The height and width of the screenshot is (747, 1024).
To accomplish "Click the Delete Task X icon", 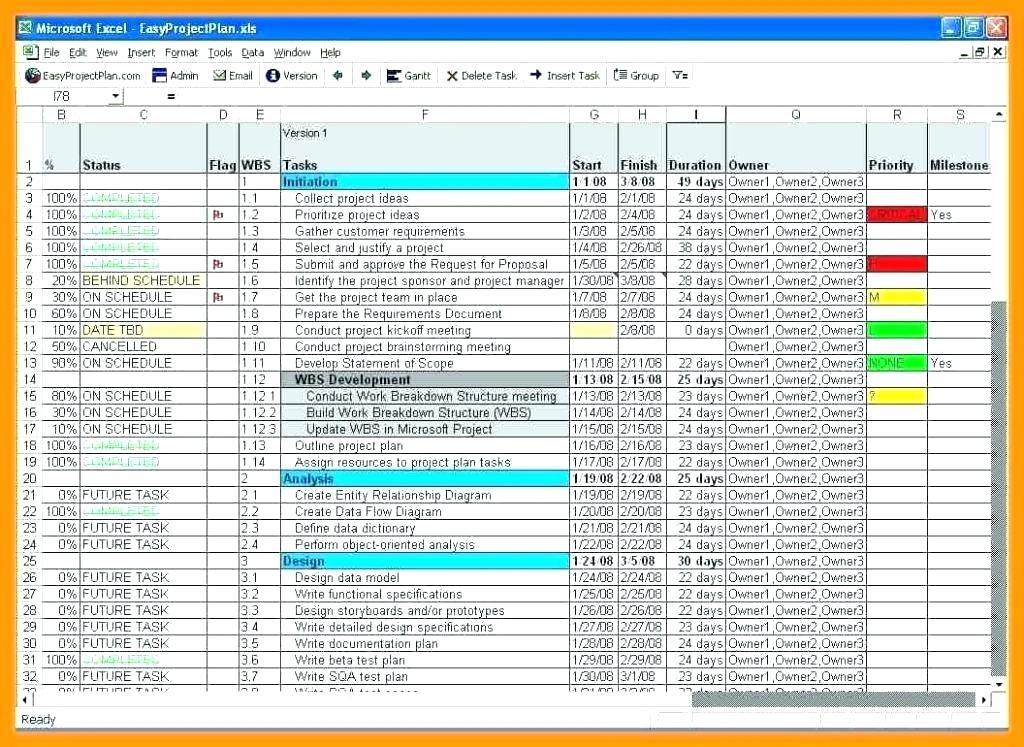I will 452,76.
